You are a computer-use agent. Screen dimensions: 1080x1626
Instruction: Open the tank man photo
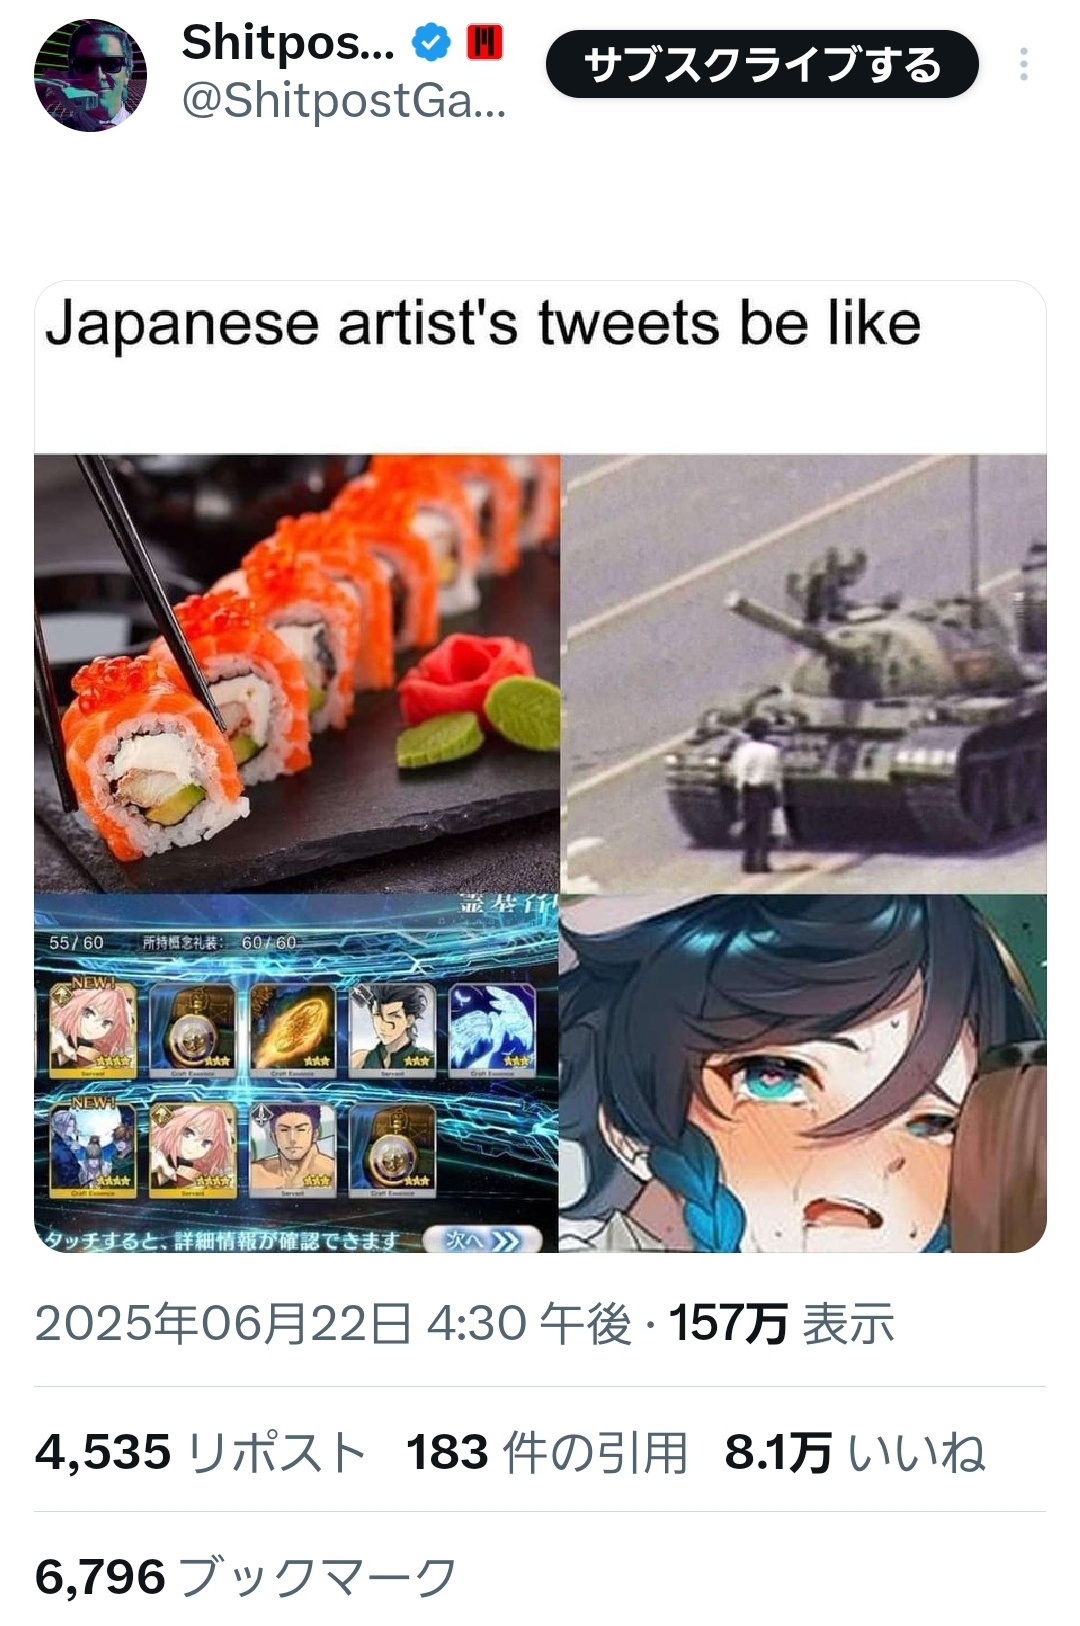click(x=804, y=674)
